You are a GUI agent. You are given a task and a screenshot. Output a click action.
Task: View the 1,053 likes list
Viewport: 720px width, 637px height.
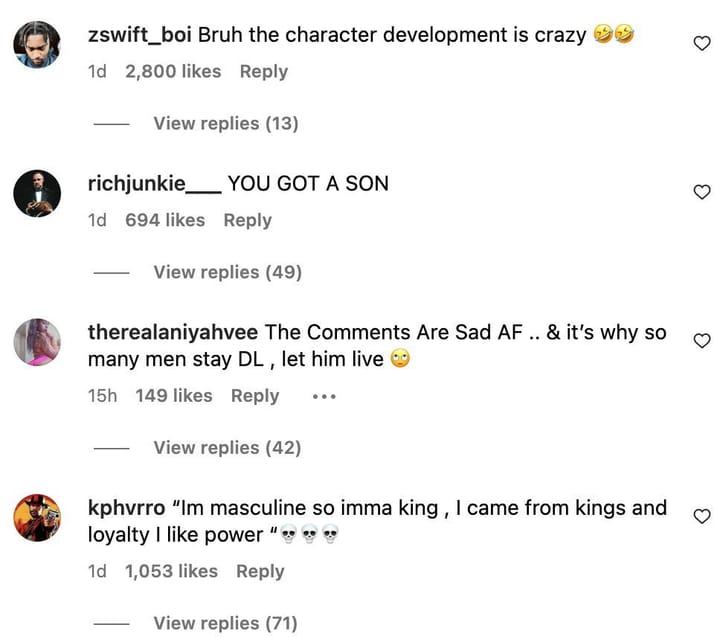pyautogui.click(x=171, y=571)
